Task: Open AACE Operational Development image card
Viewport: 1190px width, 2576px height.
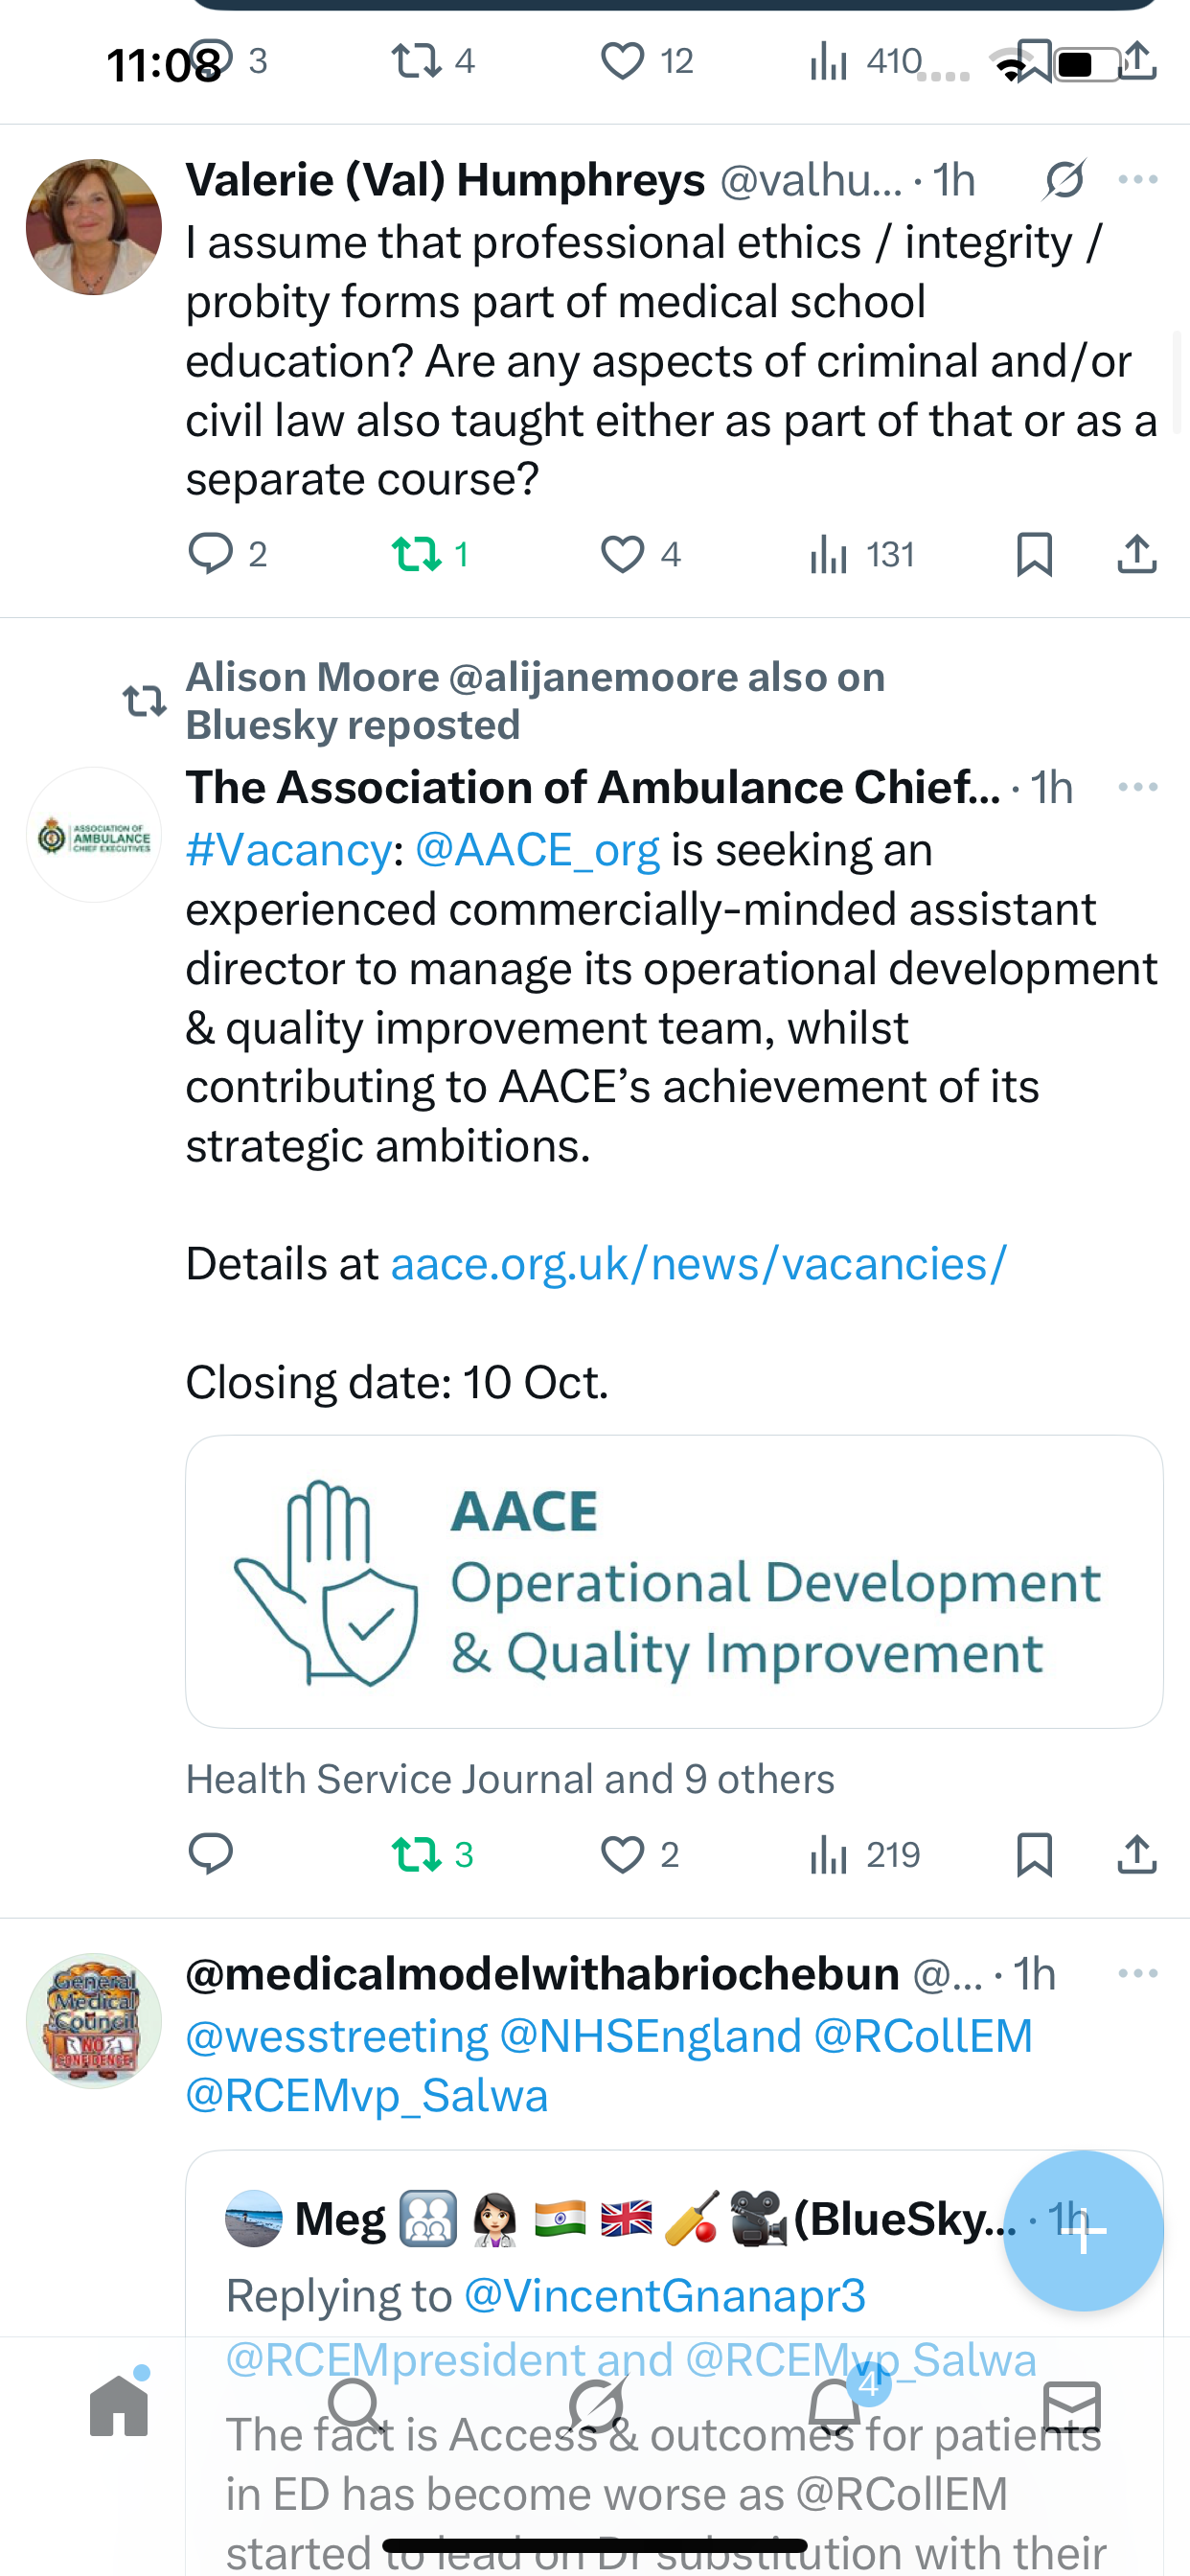Action: coord(674,1581)
